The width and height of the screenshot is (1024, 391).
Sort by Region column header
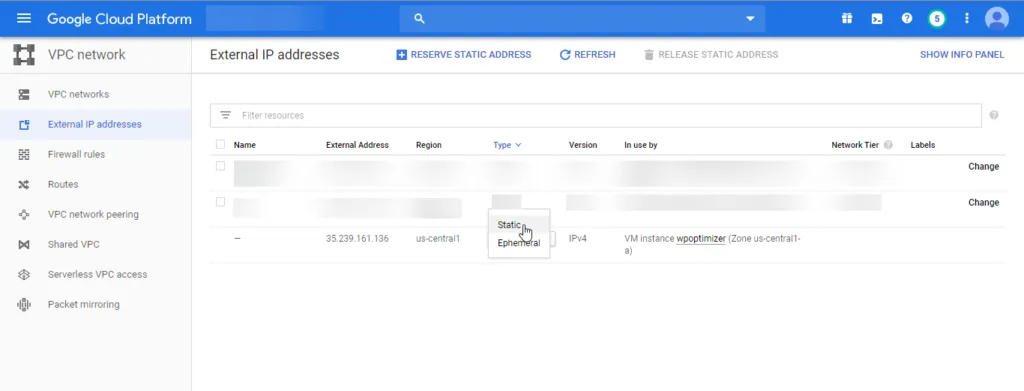tap(428, 145)
